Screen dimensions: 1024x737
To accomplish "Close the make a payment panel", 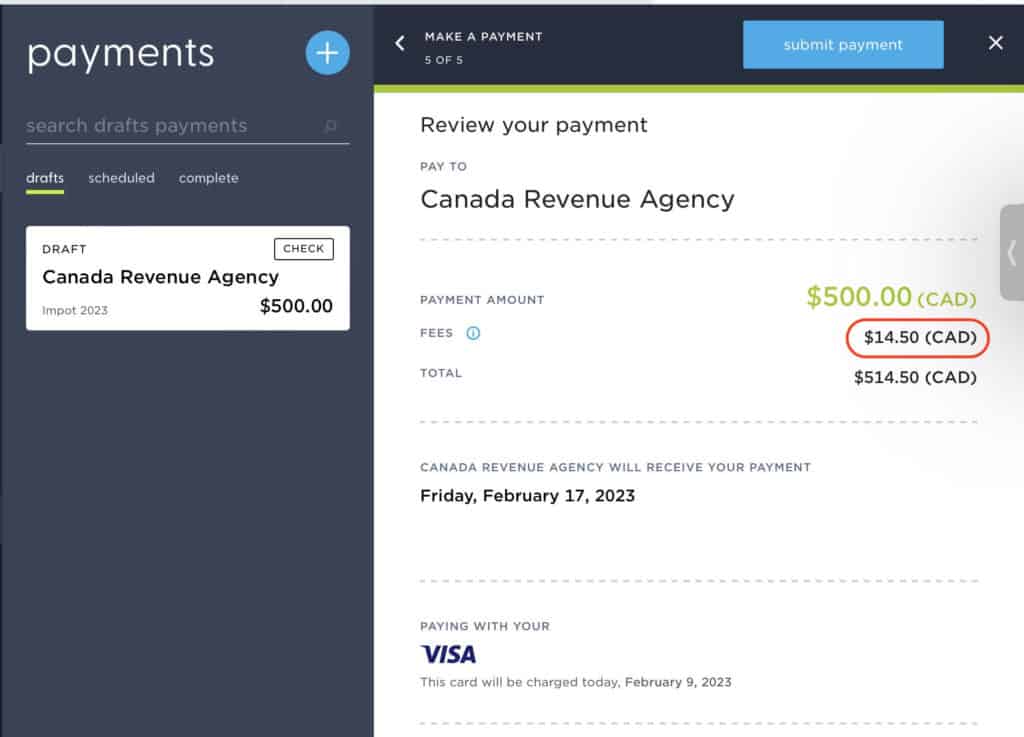I will pyautogui.click(x=995, y=43).
